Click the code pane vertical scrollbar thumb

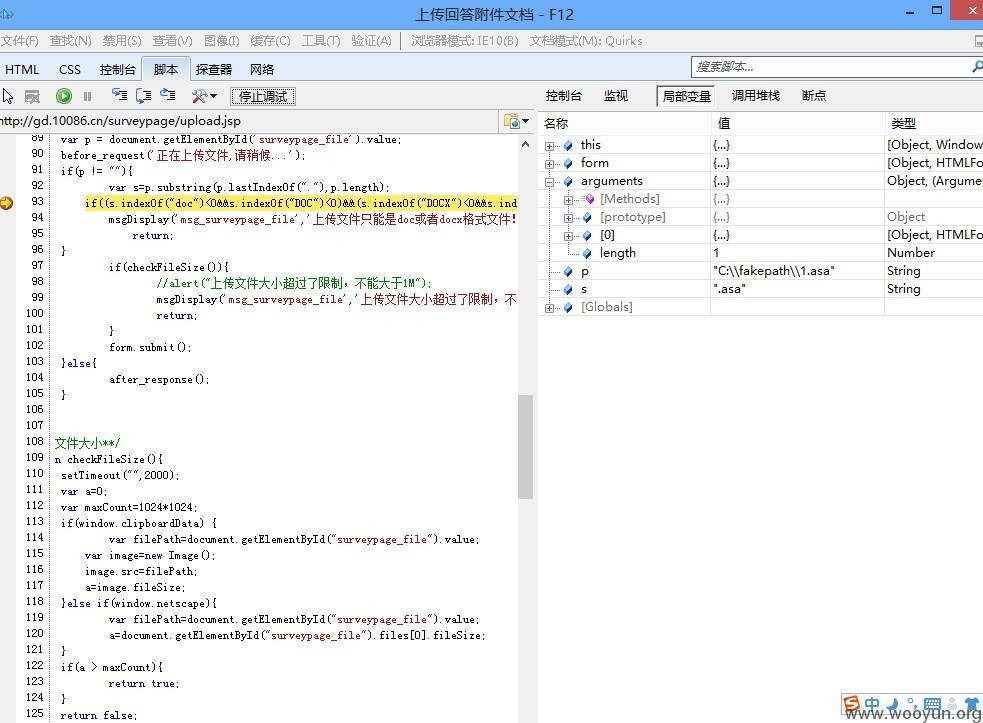pos(525,446)
